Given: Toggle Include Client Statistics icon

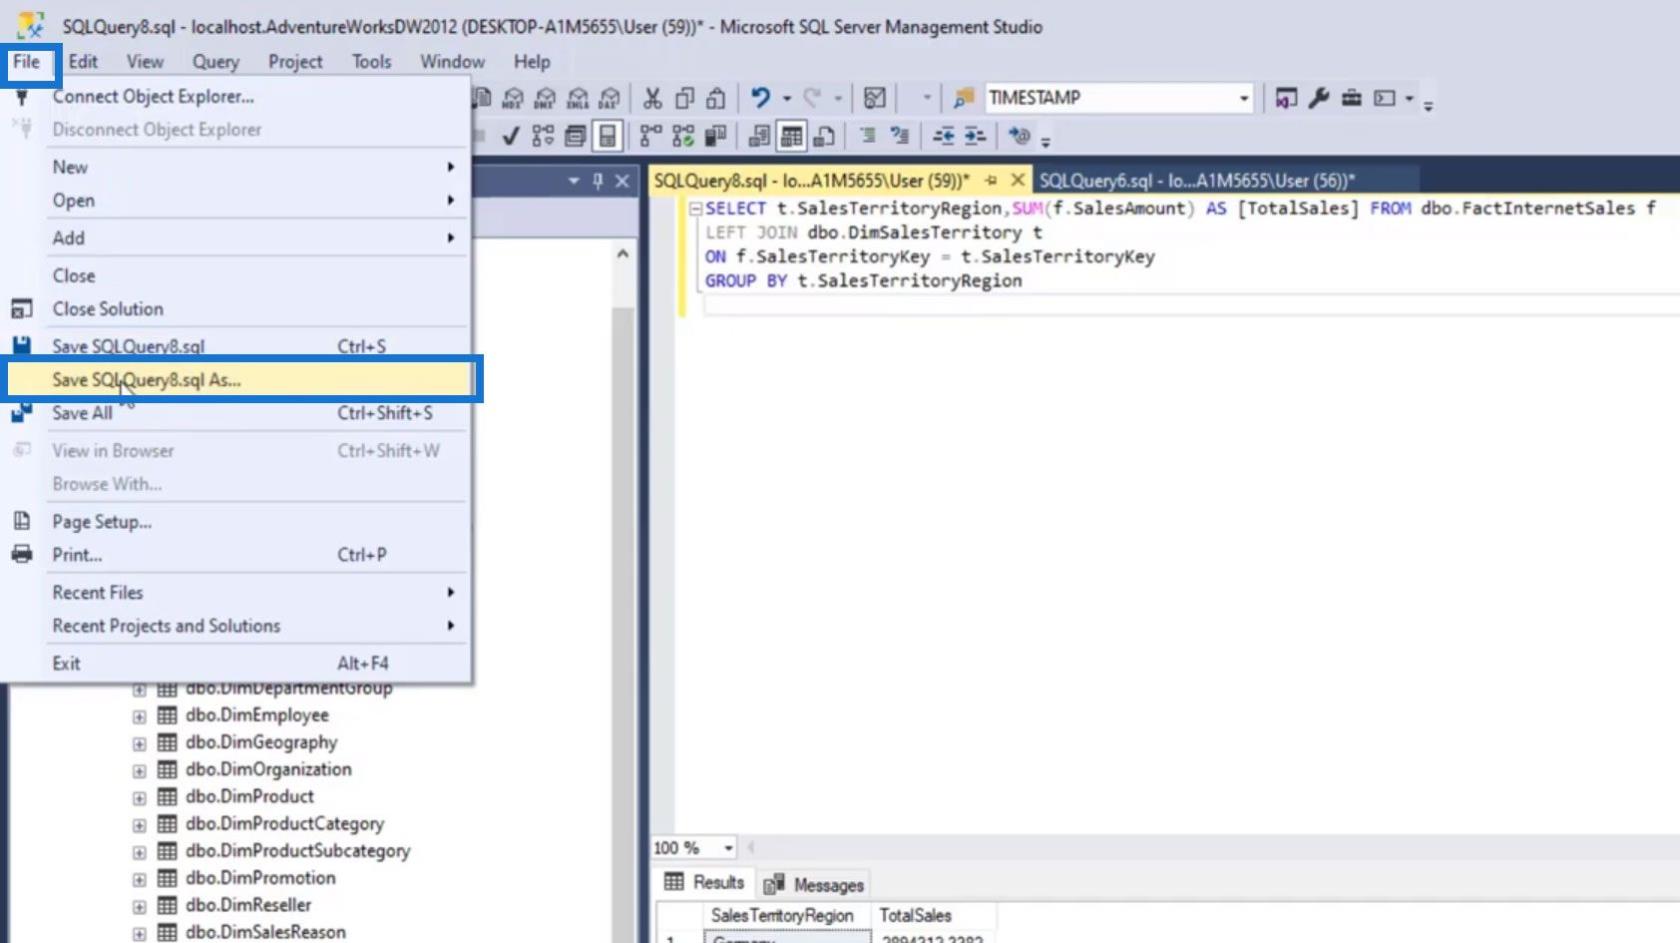Looking at the screenshot, I should [x=715, y=136].
